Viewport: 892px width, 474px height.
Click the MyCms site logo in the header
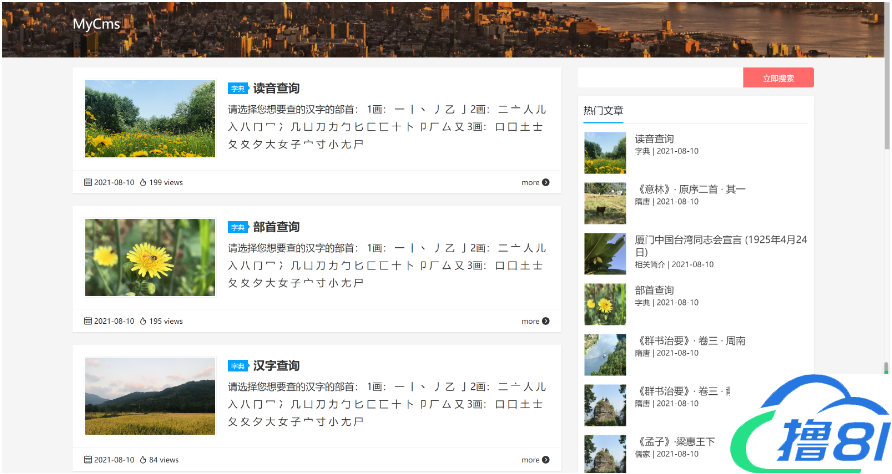[x=96, y=24]
